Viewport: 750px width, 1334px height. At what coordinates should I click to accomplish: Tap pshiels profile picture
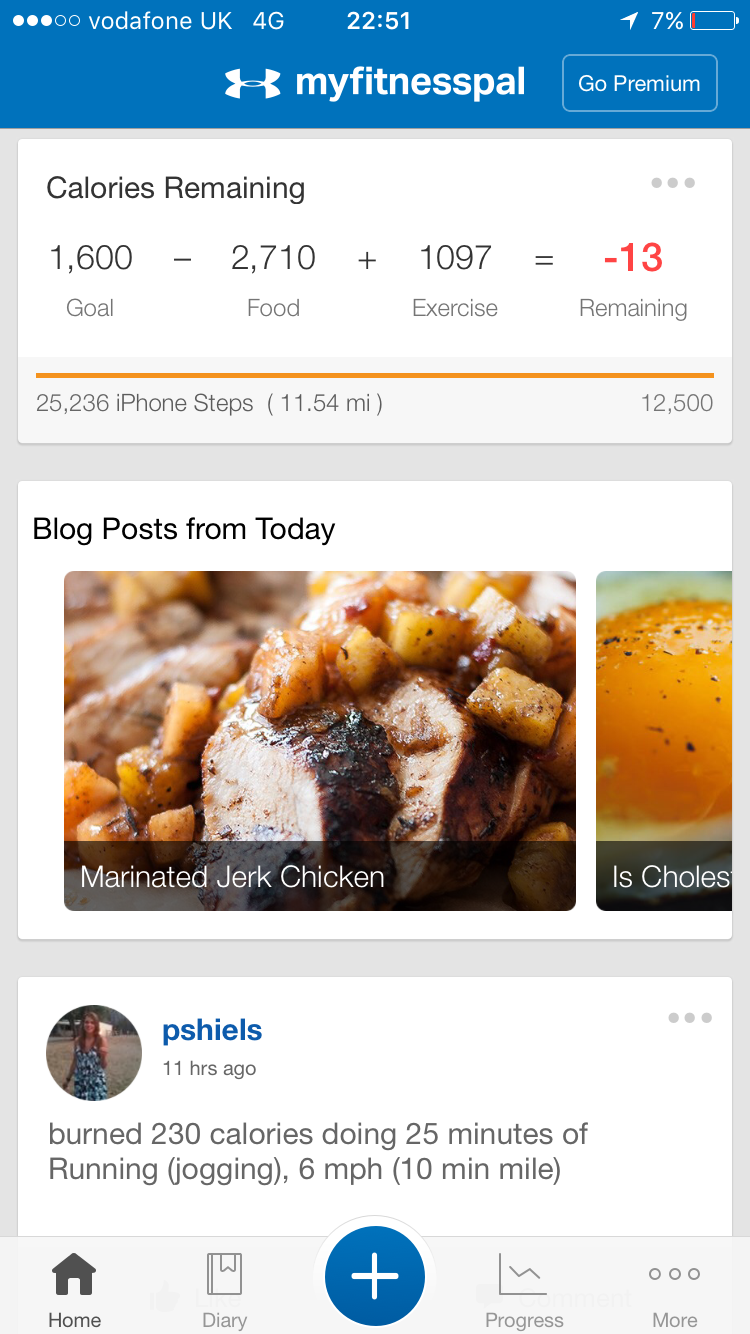[94, 1052]
